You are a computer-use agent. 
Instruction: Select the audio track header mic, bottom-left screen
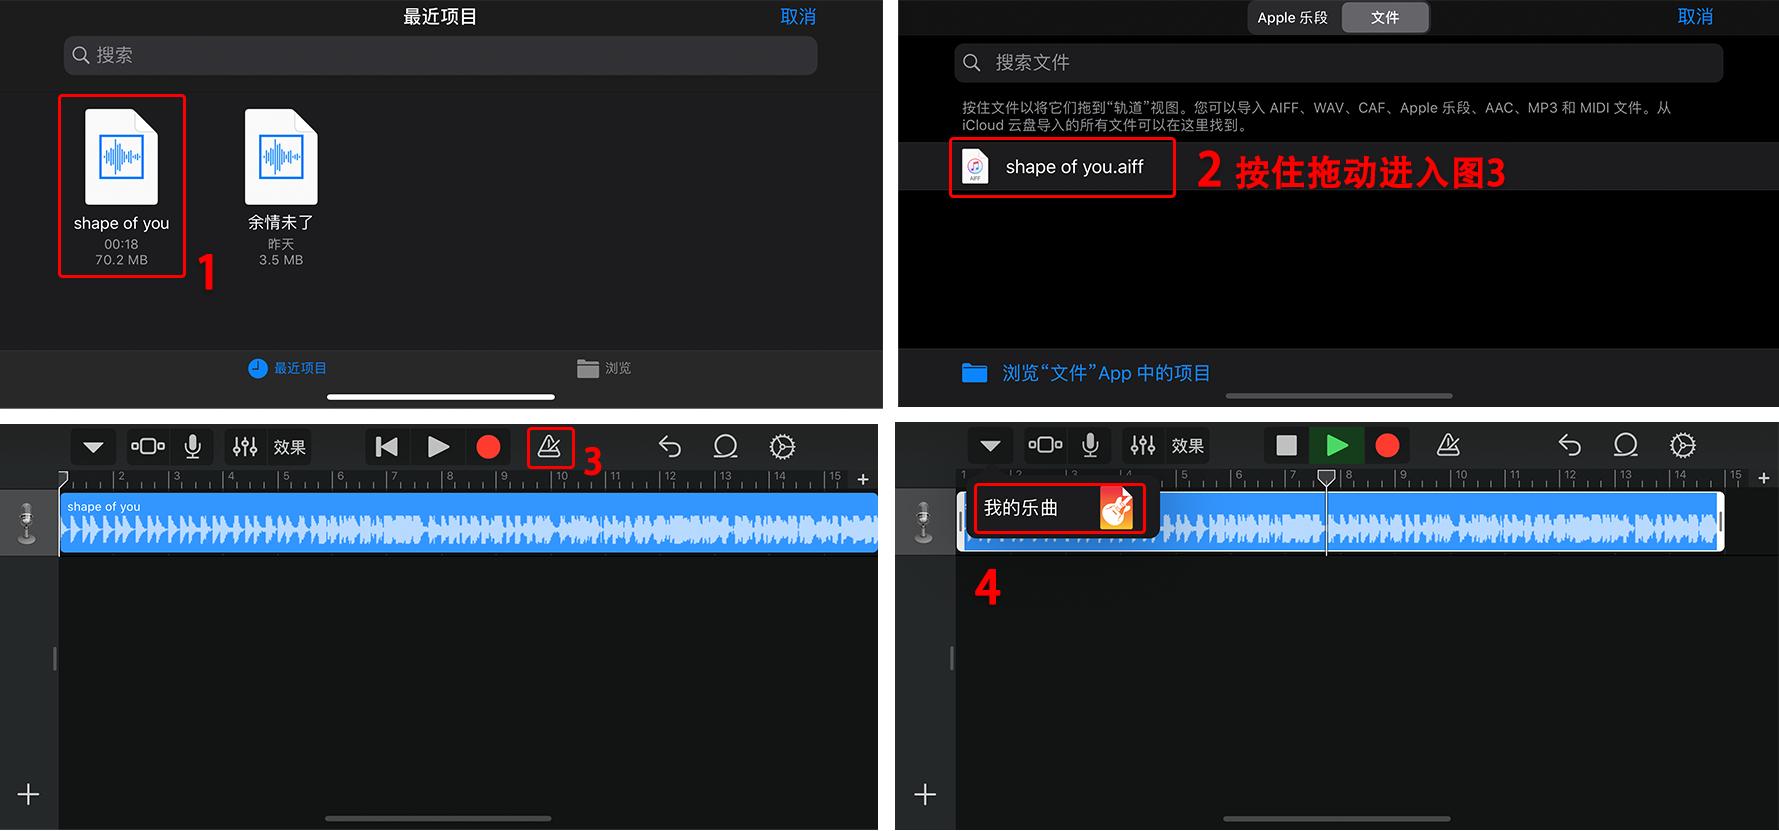[x=27, y=522]
